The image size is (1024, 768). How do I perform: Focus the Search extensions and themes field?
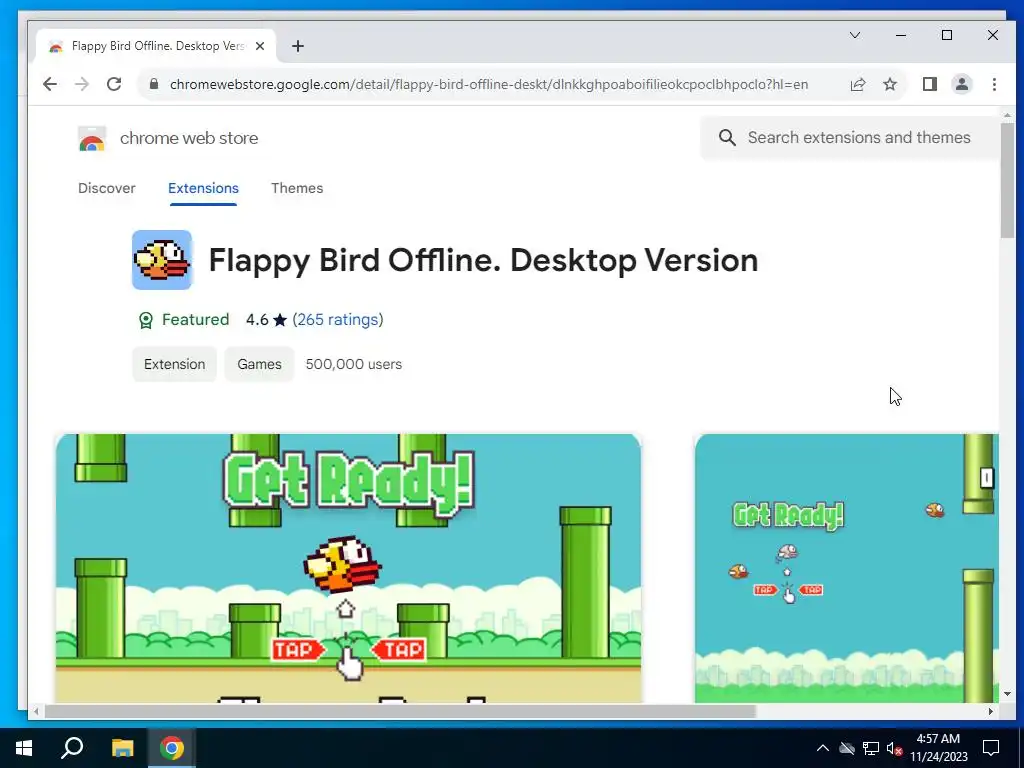[x=850, y=137]
